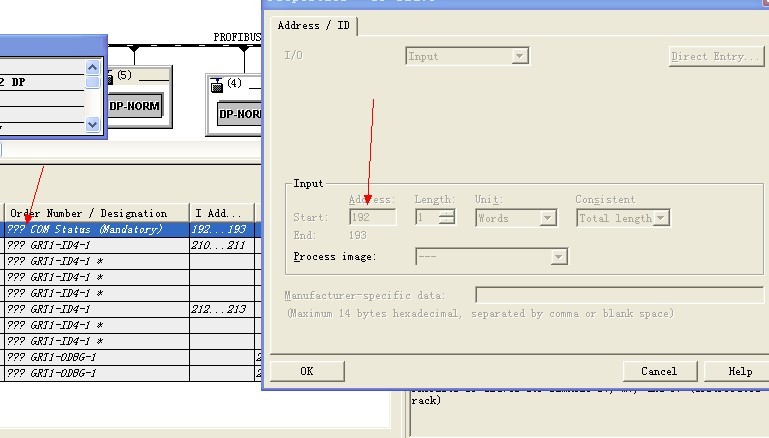Image resolution: width=769 pixels, height=438 pixels.
Task: Switch to the Address / ID tab
Action: tap(313, 25)
